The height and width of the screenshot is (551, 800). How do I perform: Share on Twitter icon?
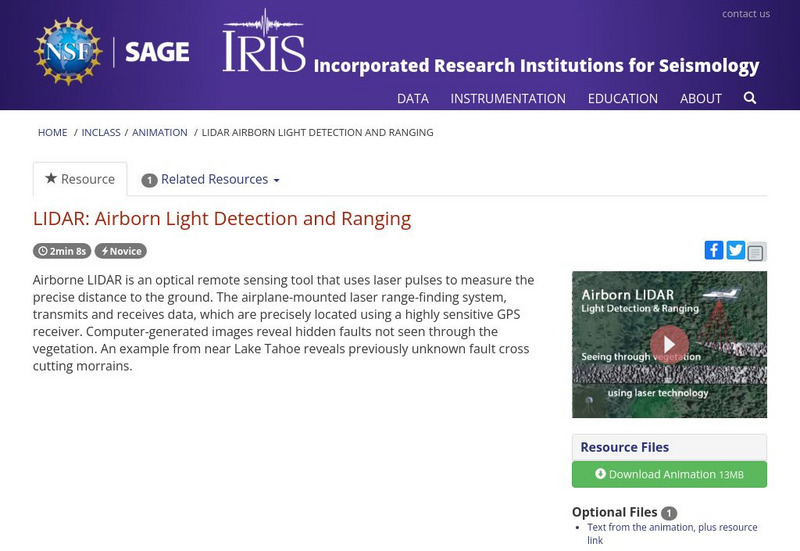coord(735,250)
